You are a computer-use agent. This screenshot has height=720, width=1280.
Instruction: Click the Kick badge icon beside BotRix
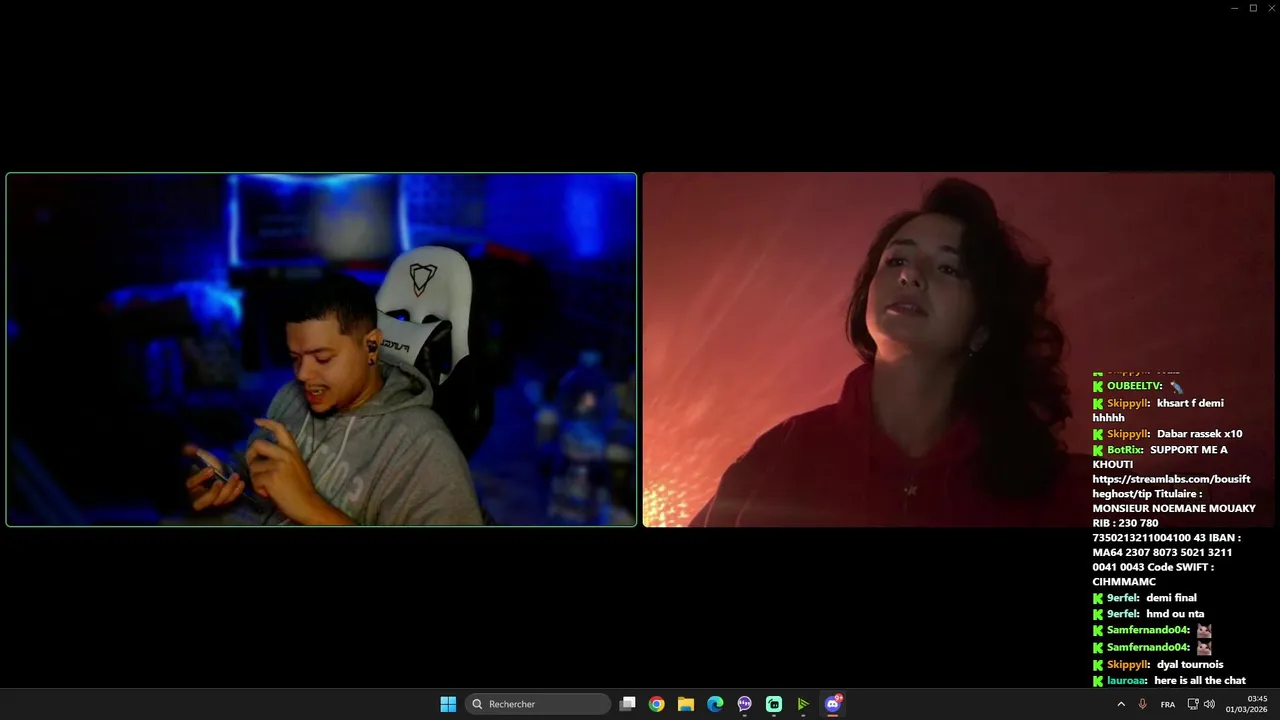1098,450
